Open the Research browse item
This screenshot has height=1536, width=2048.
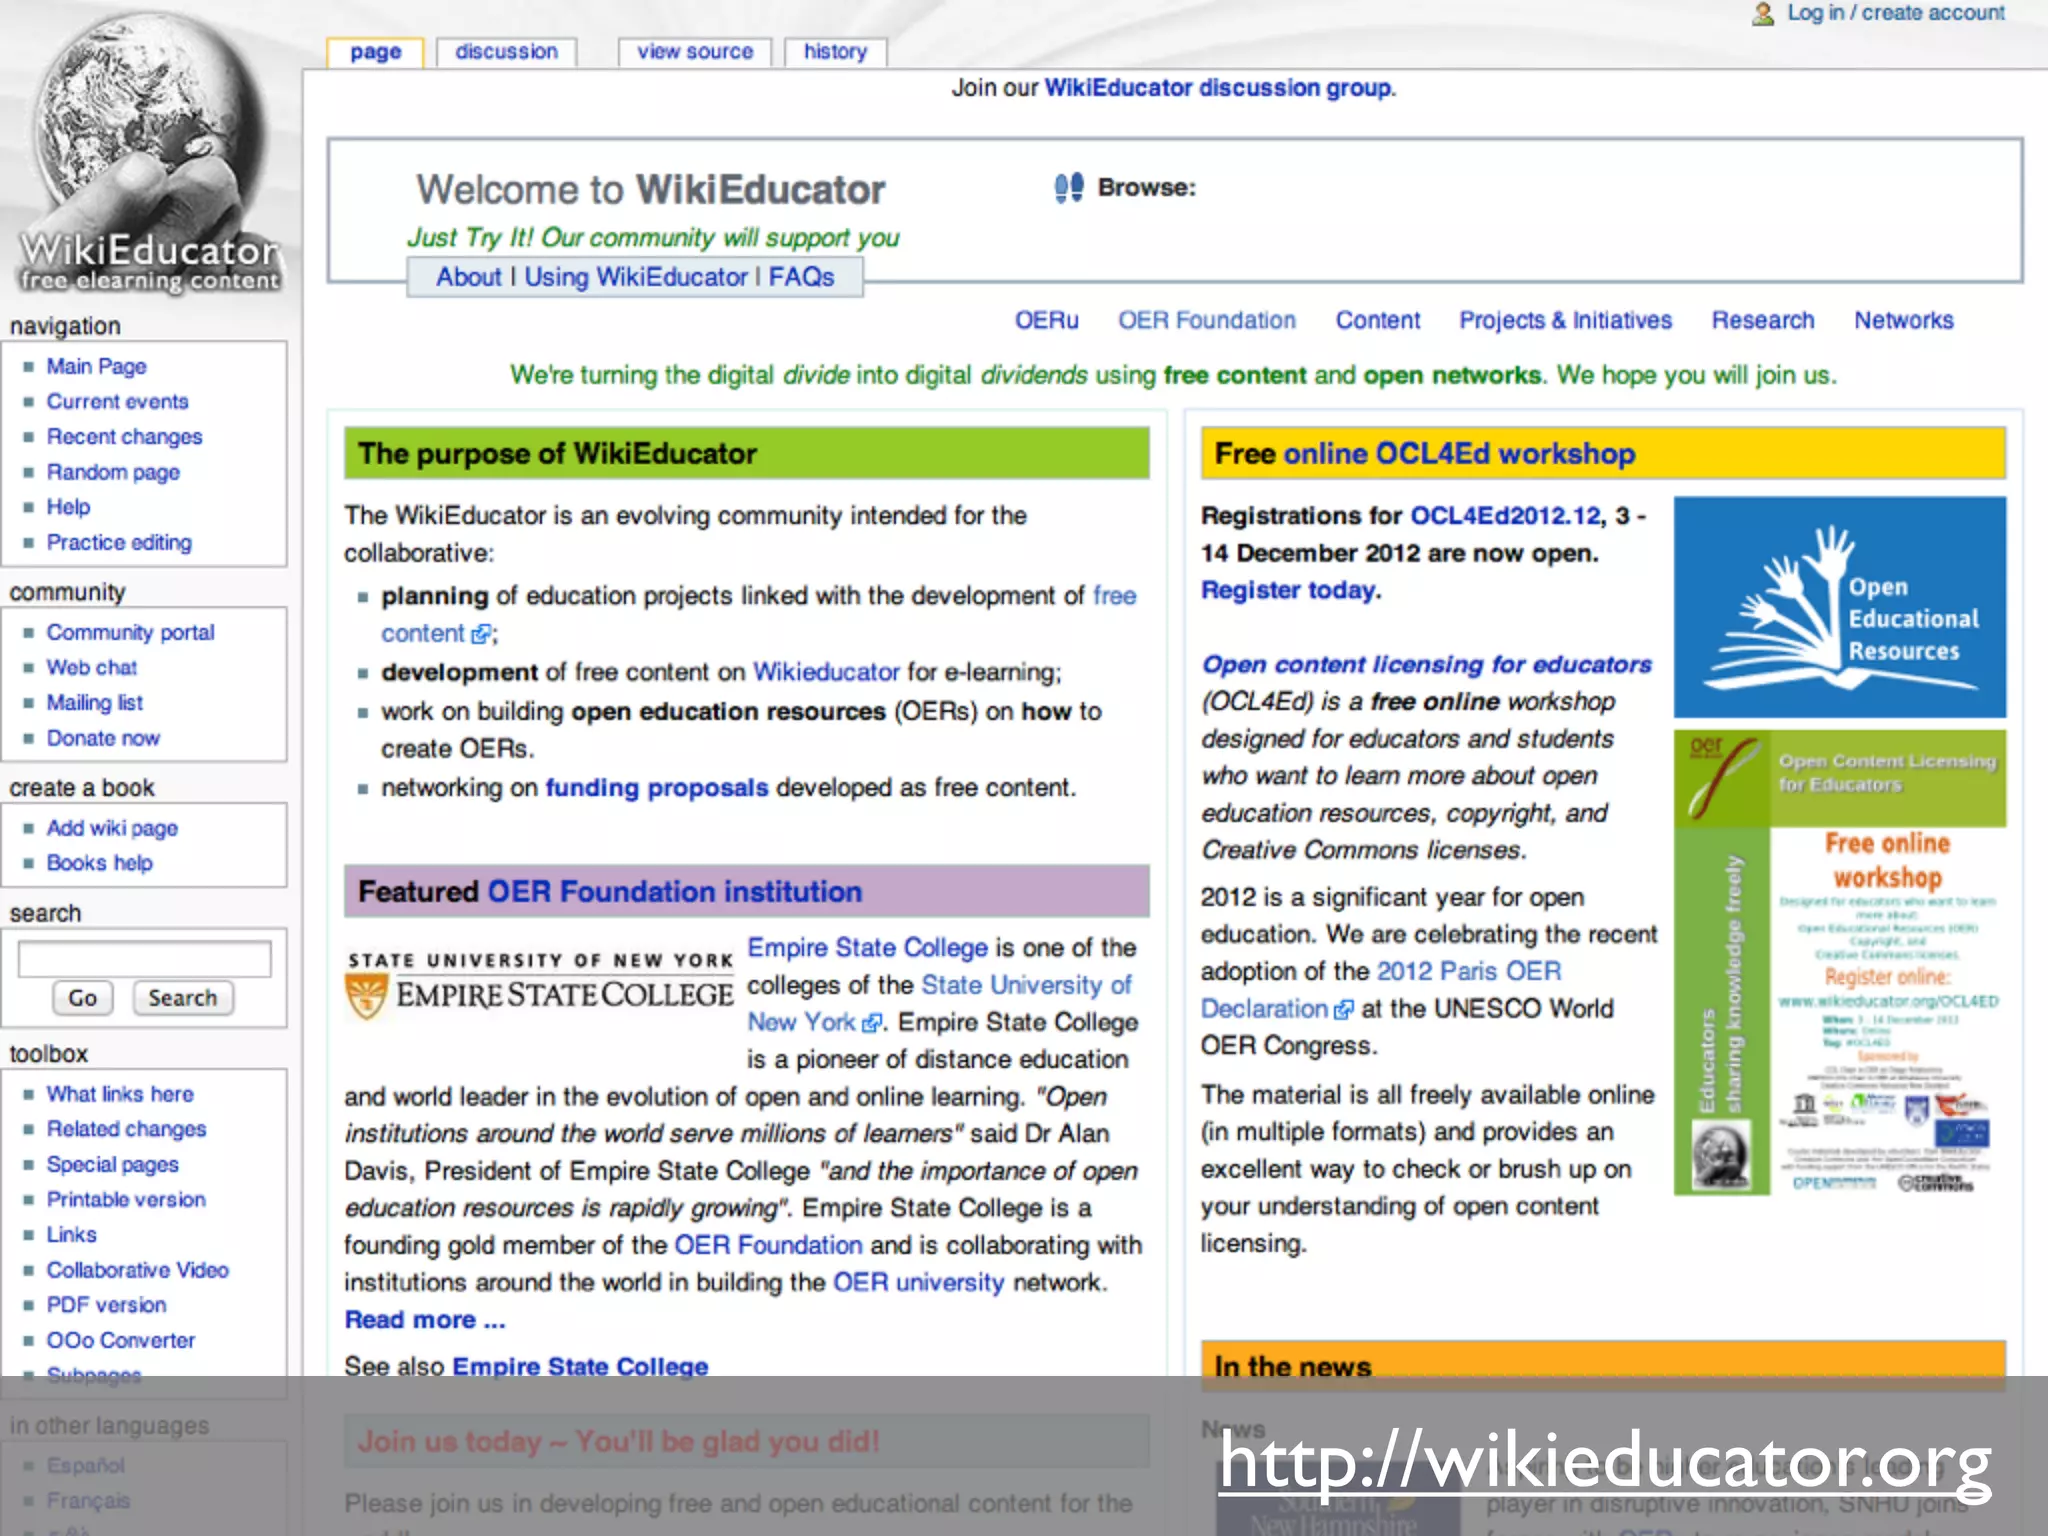click(1762, 321)
